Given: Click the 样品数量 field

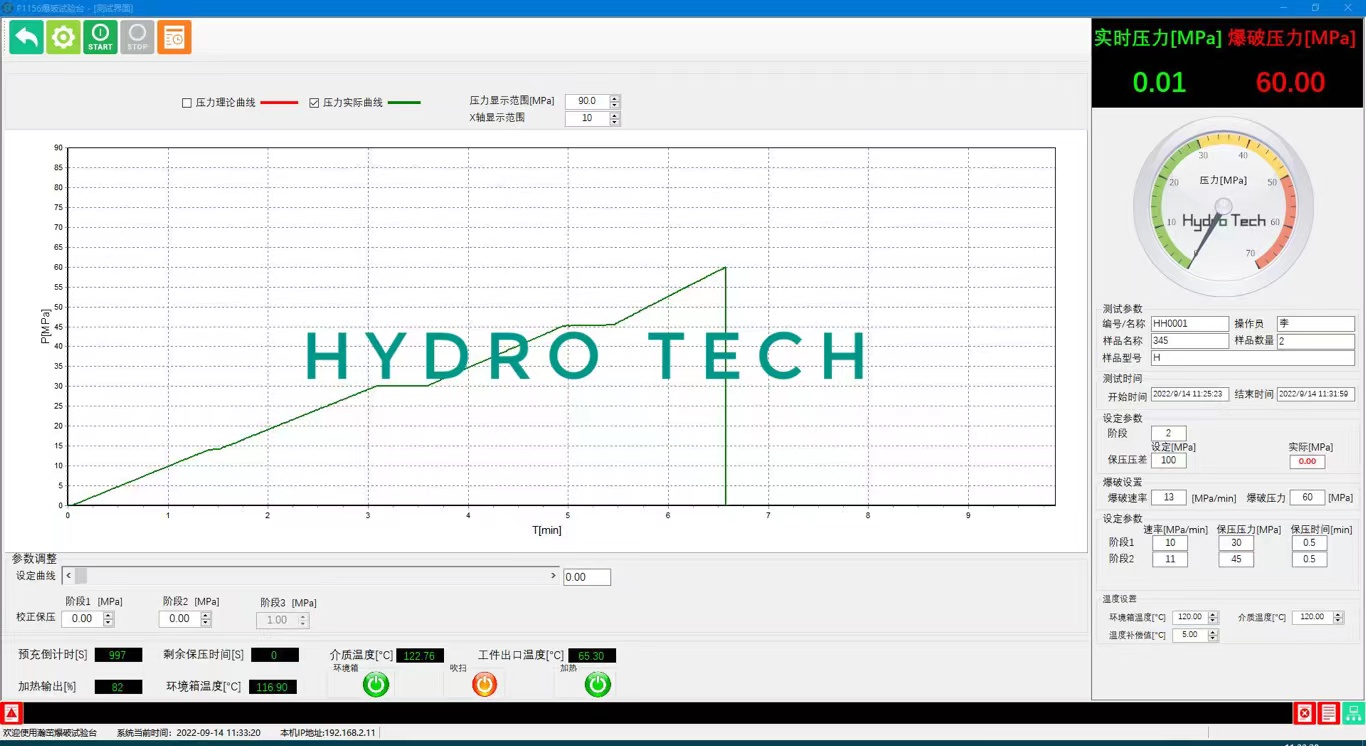Looking at the screenshot, I should (1316, 341).
